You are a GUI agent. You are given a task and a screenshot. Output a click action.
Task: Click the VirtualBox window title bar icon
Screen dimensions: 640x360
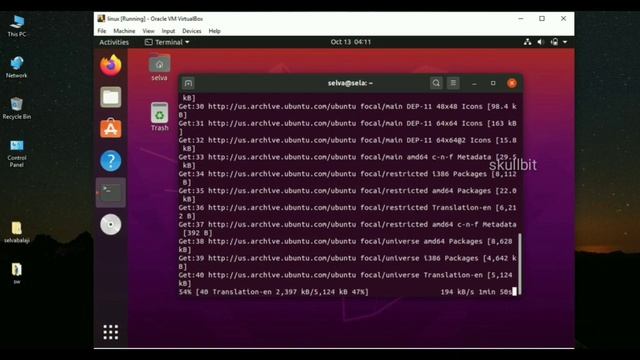tap(101, 19)
